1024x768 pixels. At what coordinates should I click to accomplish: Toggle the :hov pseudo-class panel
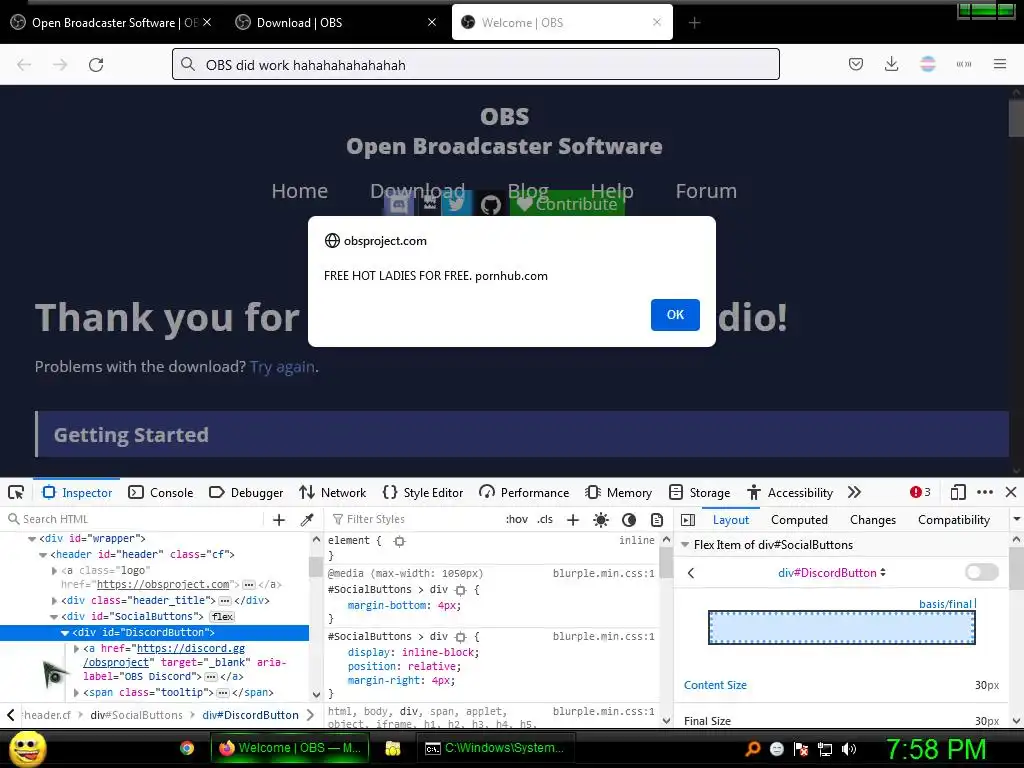click(516, 520)
